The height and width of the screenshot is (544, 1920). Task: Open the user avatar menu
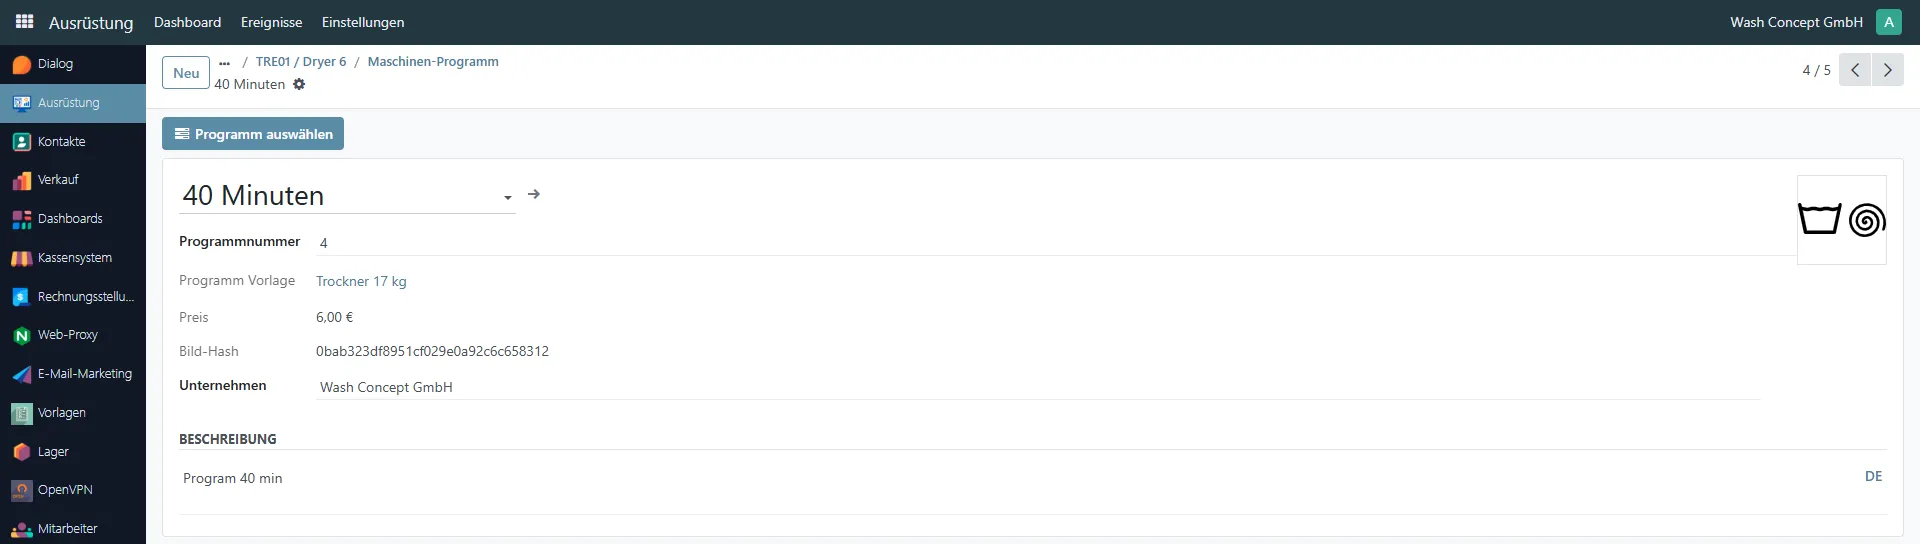[1889, 22]
